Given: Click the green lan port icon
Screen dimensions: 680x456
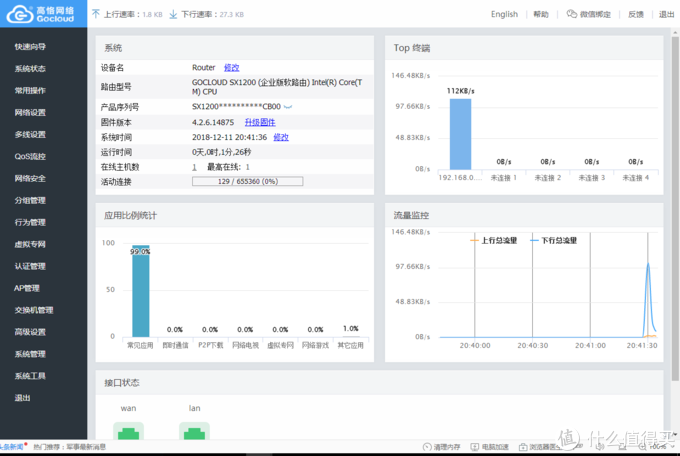Looking at the screenshot, I should tap(194, 430).
